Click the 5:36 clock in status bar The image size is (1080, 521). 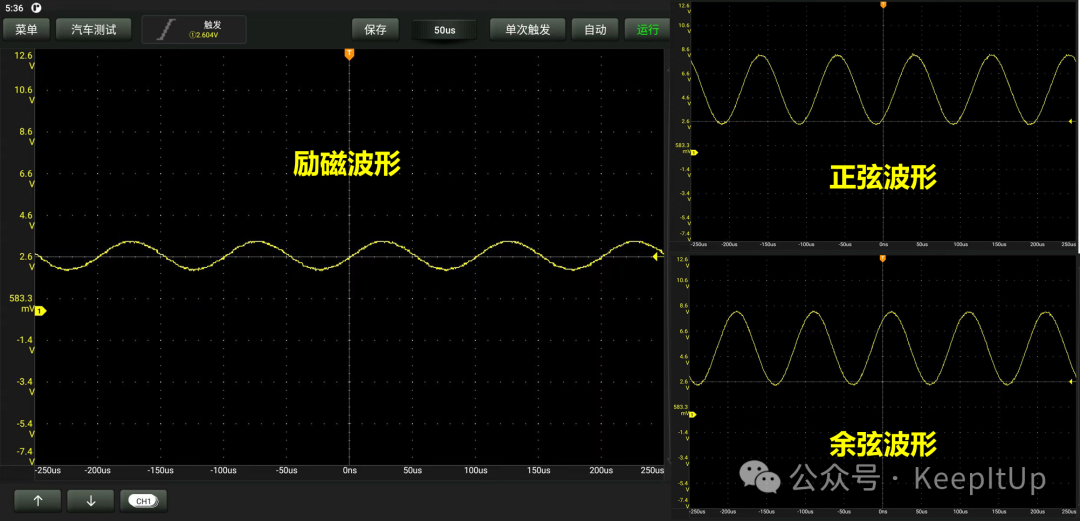[14, 8]
